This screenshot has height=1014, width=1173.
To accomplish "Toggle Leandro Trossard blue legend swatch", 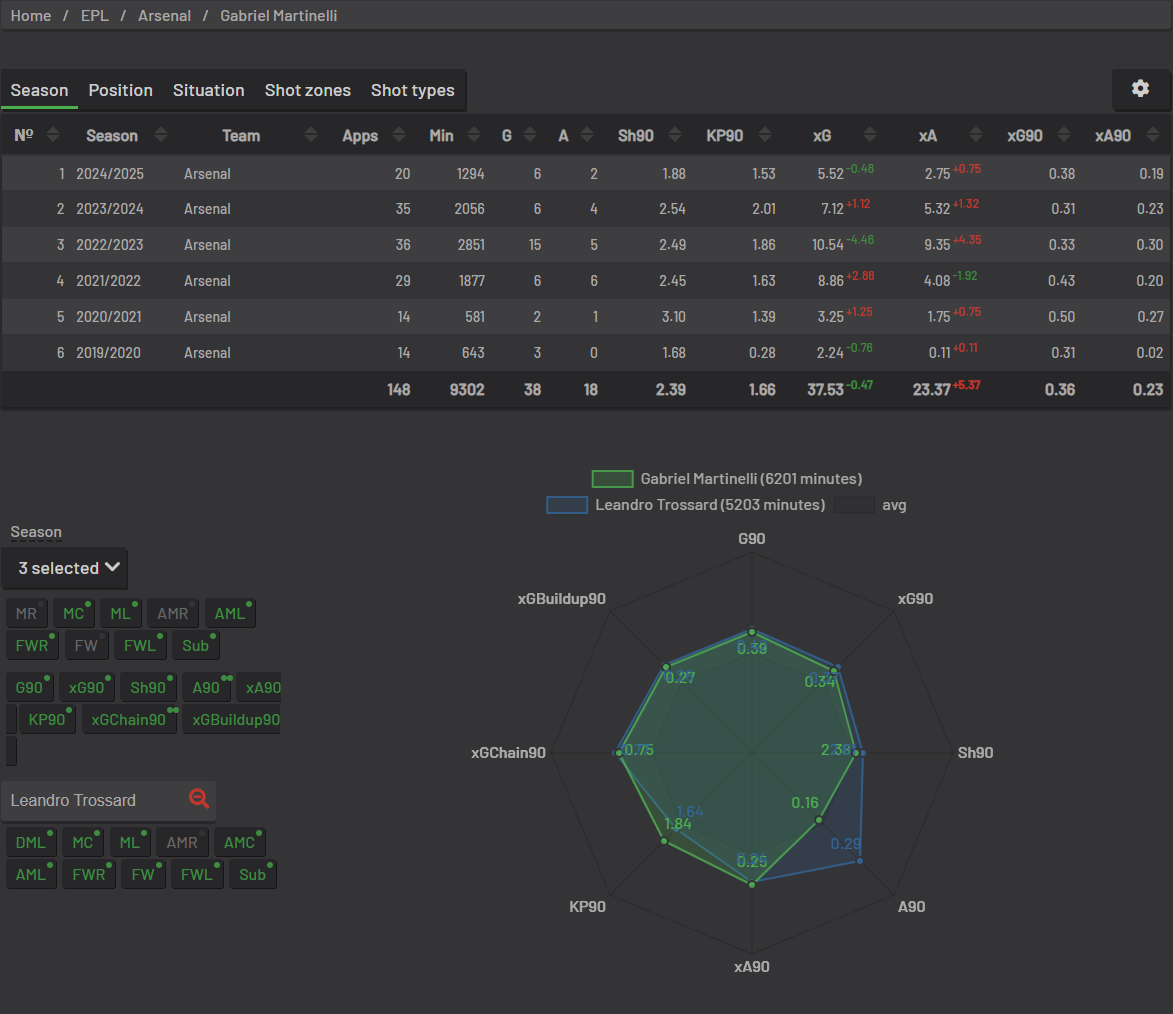I will click(567, 505).
